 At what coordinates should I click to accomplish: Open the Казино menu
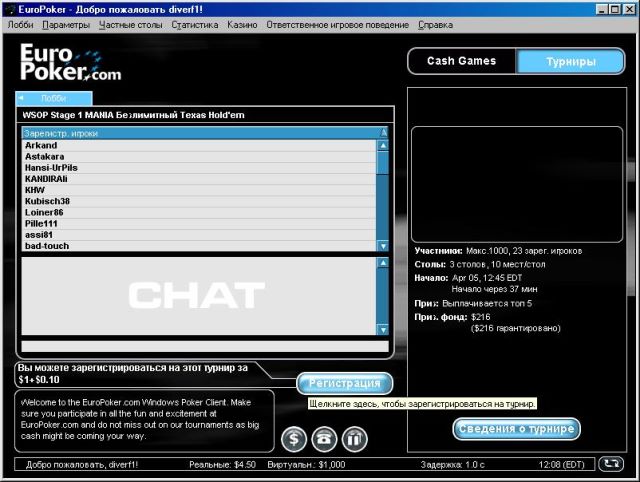pos(242,25)
